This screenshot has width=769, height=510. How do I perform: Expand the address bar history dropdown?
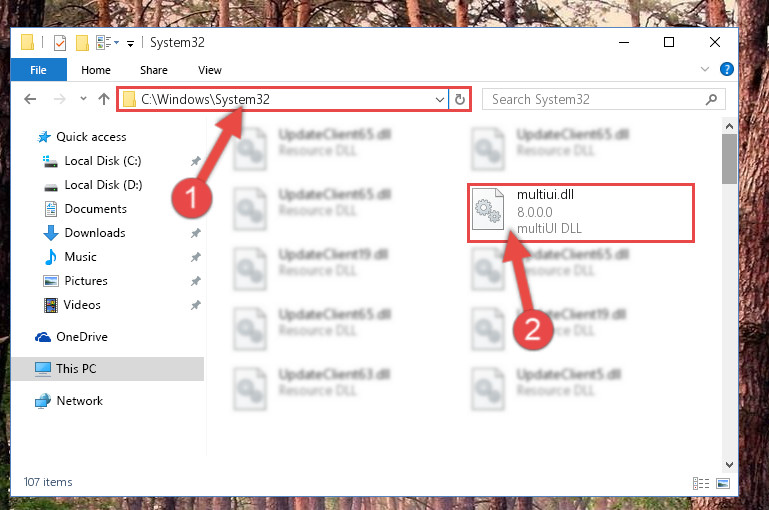[x=439, y=100]
